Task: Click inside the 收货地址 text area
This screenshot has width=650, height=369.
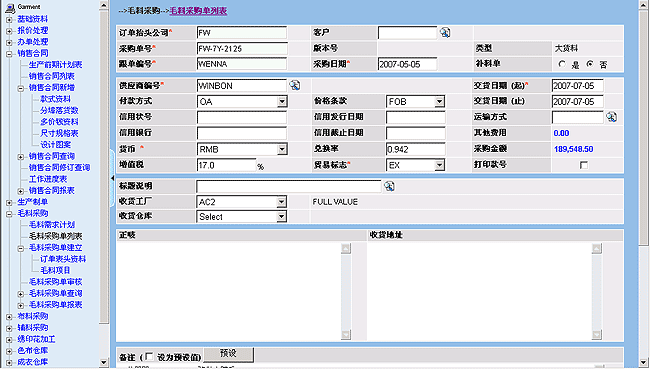Action: [x=479, y=291]
